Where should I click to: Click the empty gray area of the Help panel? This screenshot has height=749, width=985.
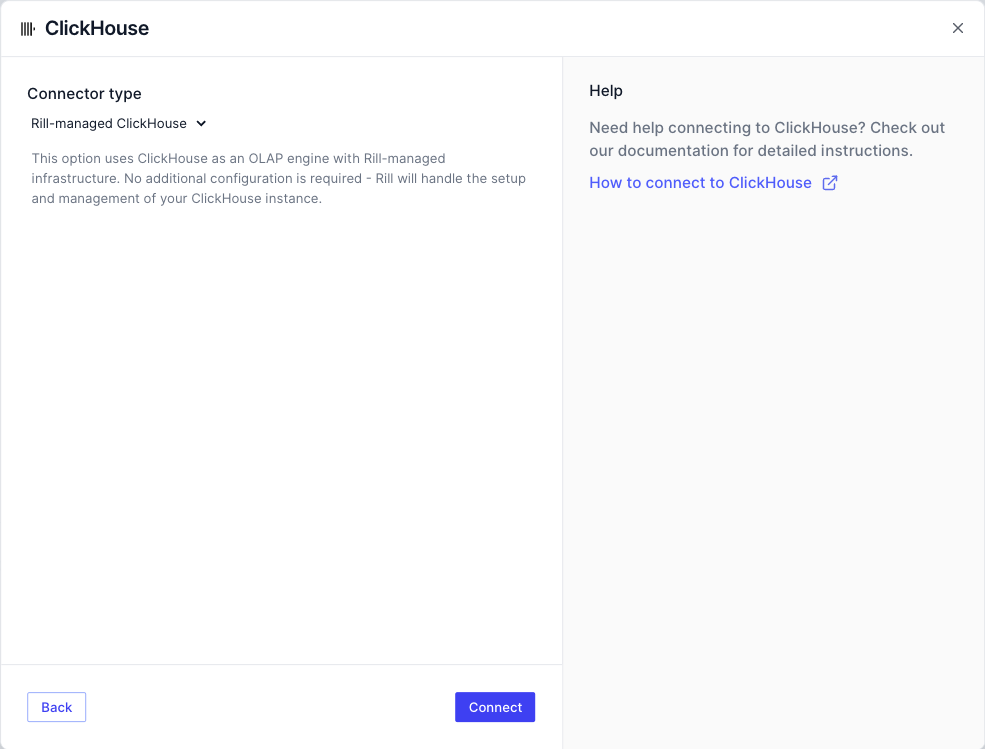coord(773,440)
